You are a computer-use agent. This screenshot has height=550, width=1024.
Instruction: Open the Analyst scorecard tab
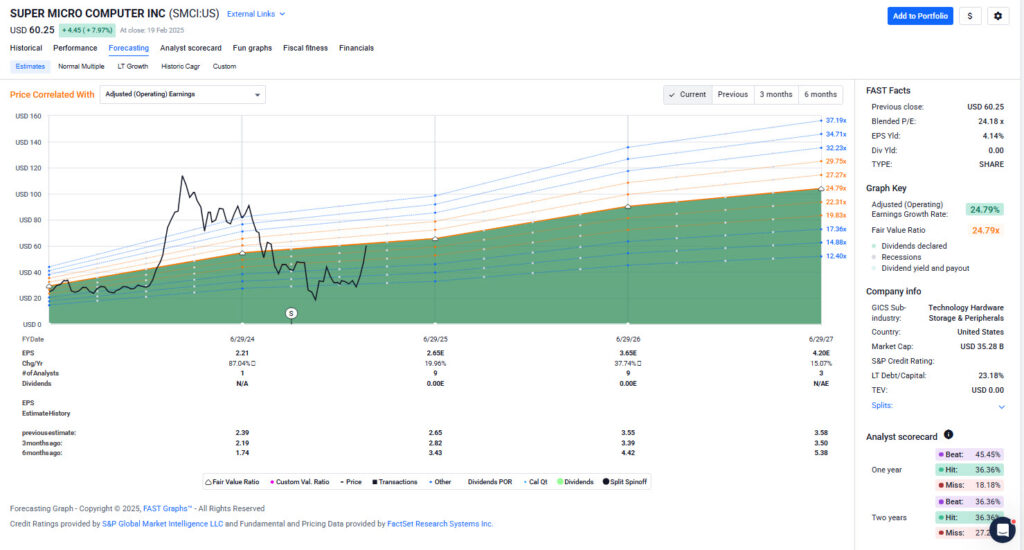coord(191,48)
